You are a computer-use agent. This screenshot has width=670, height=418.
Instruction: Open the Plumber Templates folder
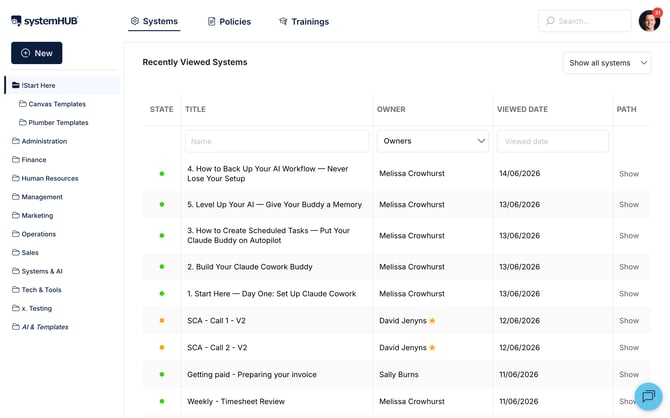[x=53, y=122]
